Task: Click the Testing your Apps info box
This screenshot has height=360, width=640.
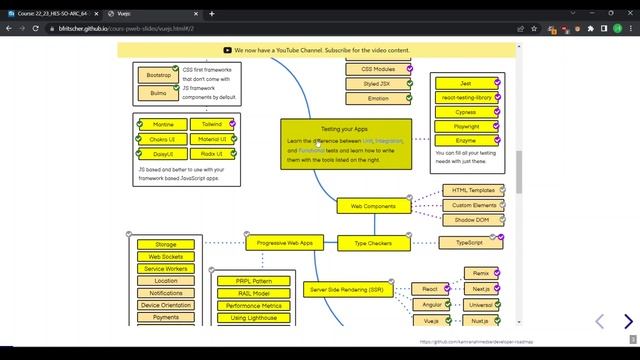Action: (346, 144)
